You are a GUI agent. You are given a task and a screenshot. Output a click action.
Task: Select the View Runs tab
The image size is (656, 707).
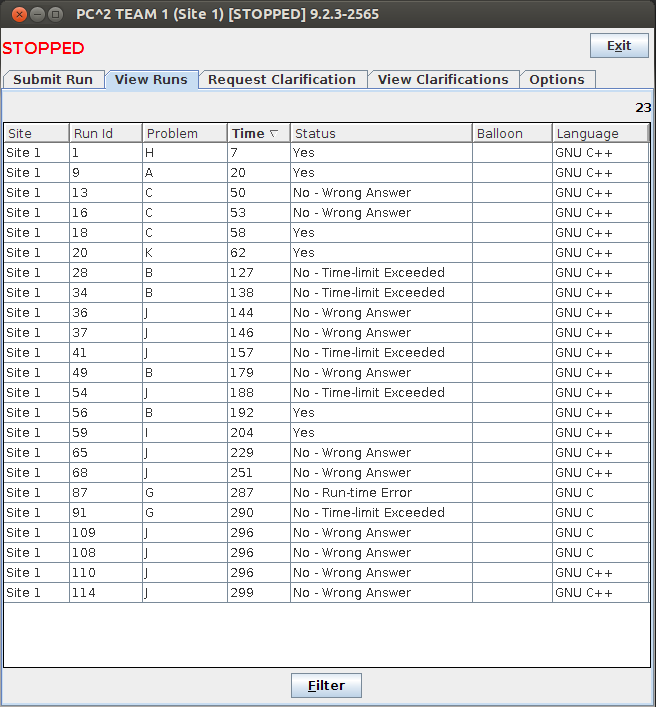pos(151,80)
